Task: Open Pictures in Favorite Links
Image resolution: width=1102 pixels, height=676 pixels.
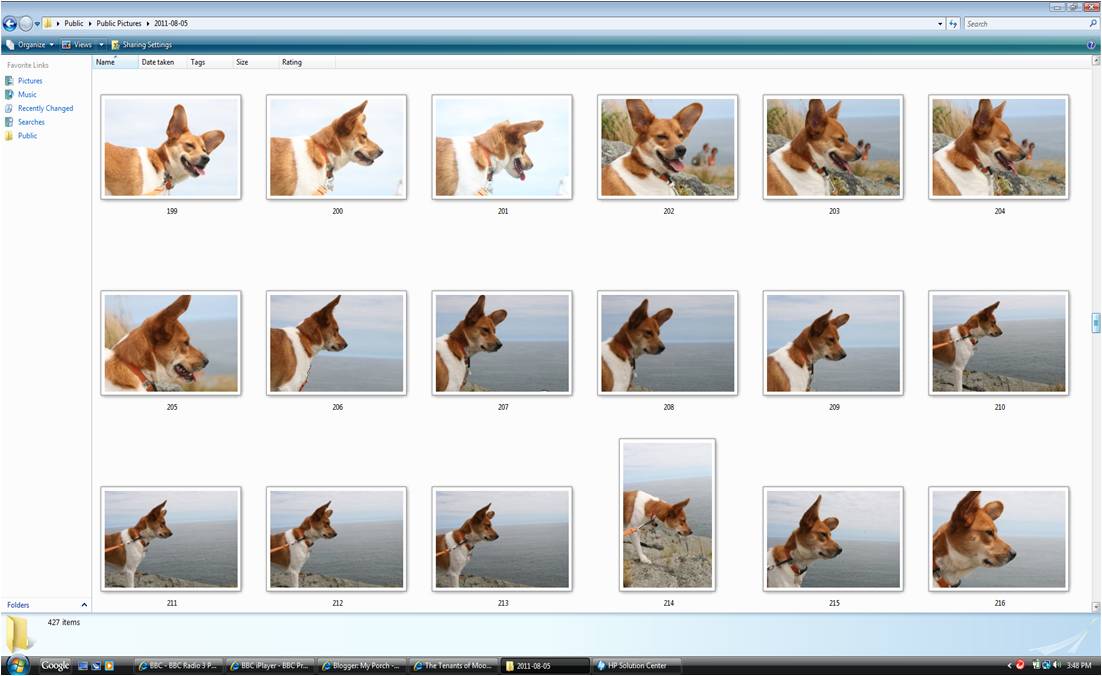Action: pos(30,81)
